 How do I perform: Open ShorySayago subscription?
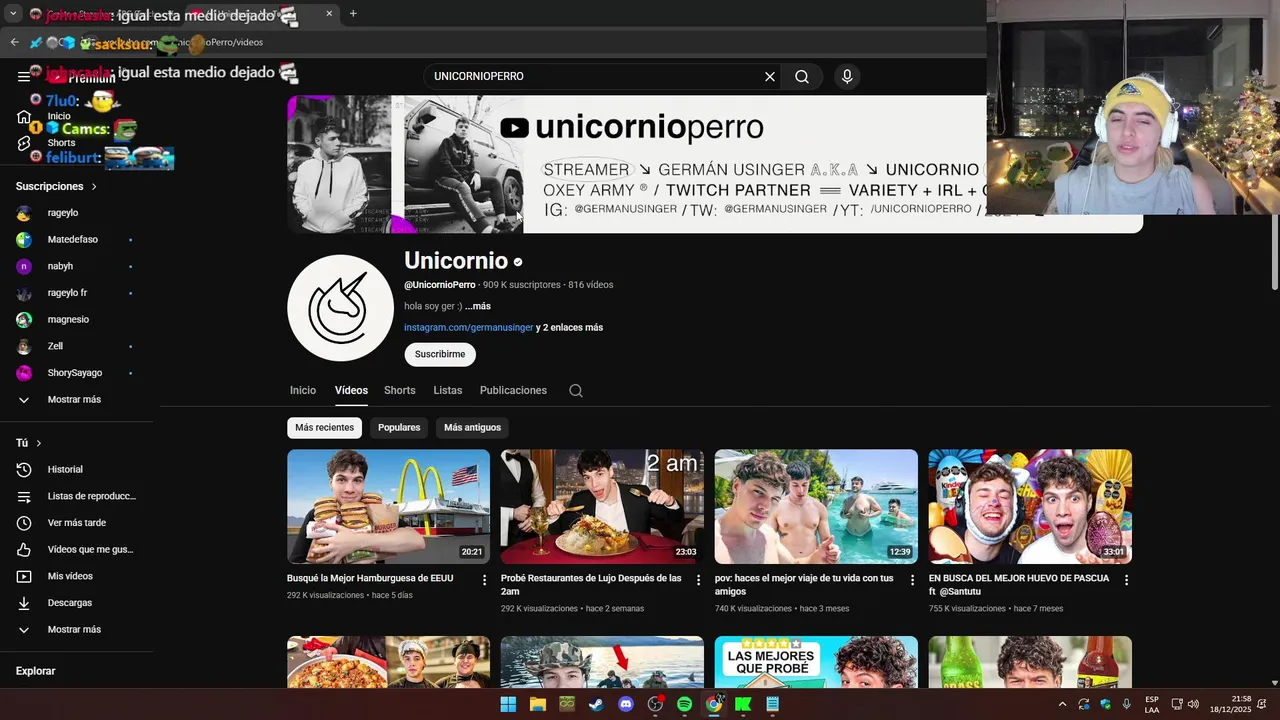tap(77, 373)
